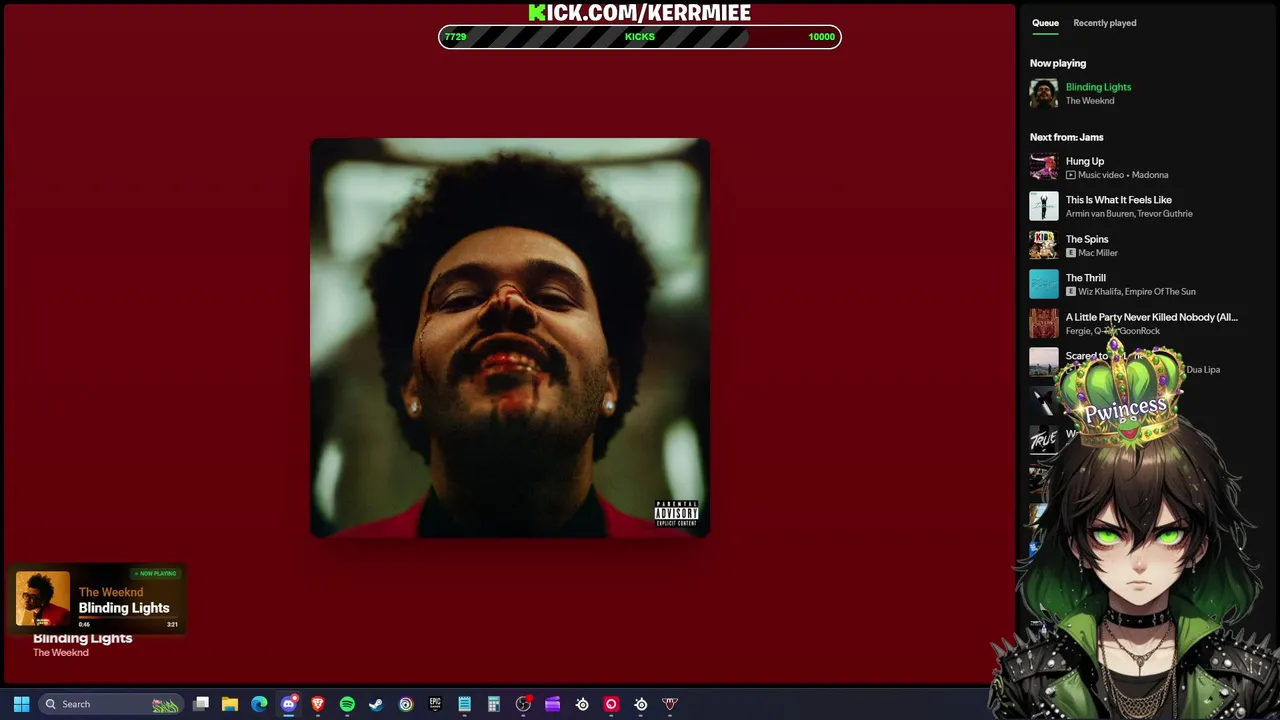Open artist Wiz Khalifa, Empire Of The Sun
The width and height of the screenshot is (1280, 720).
[x=1137, y=292]
